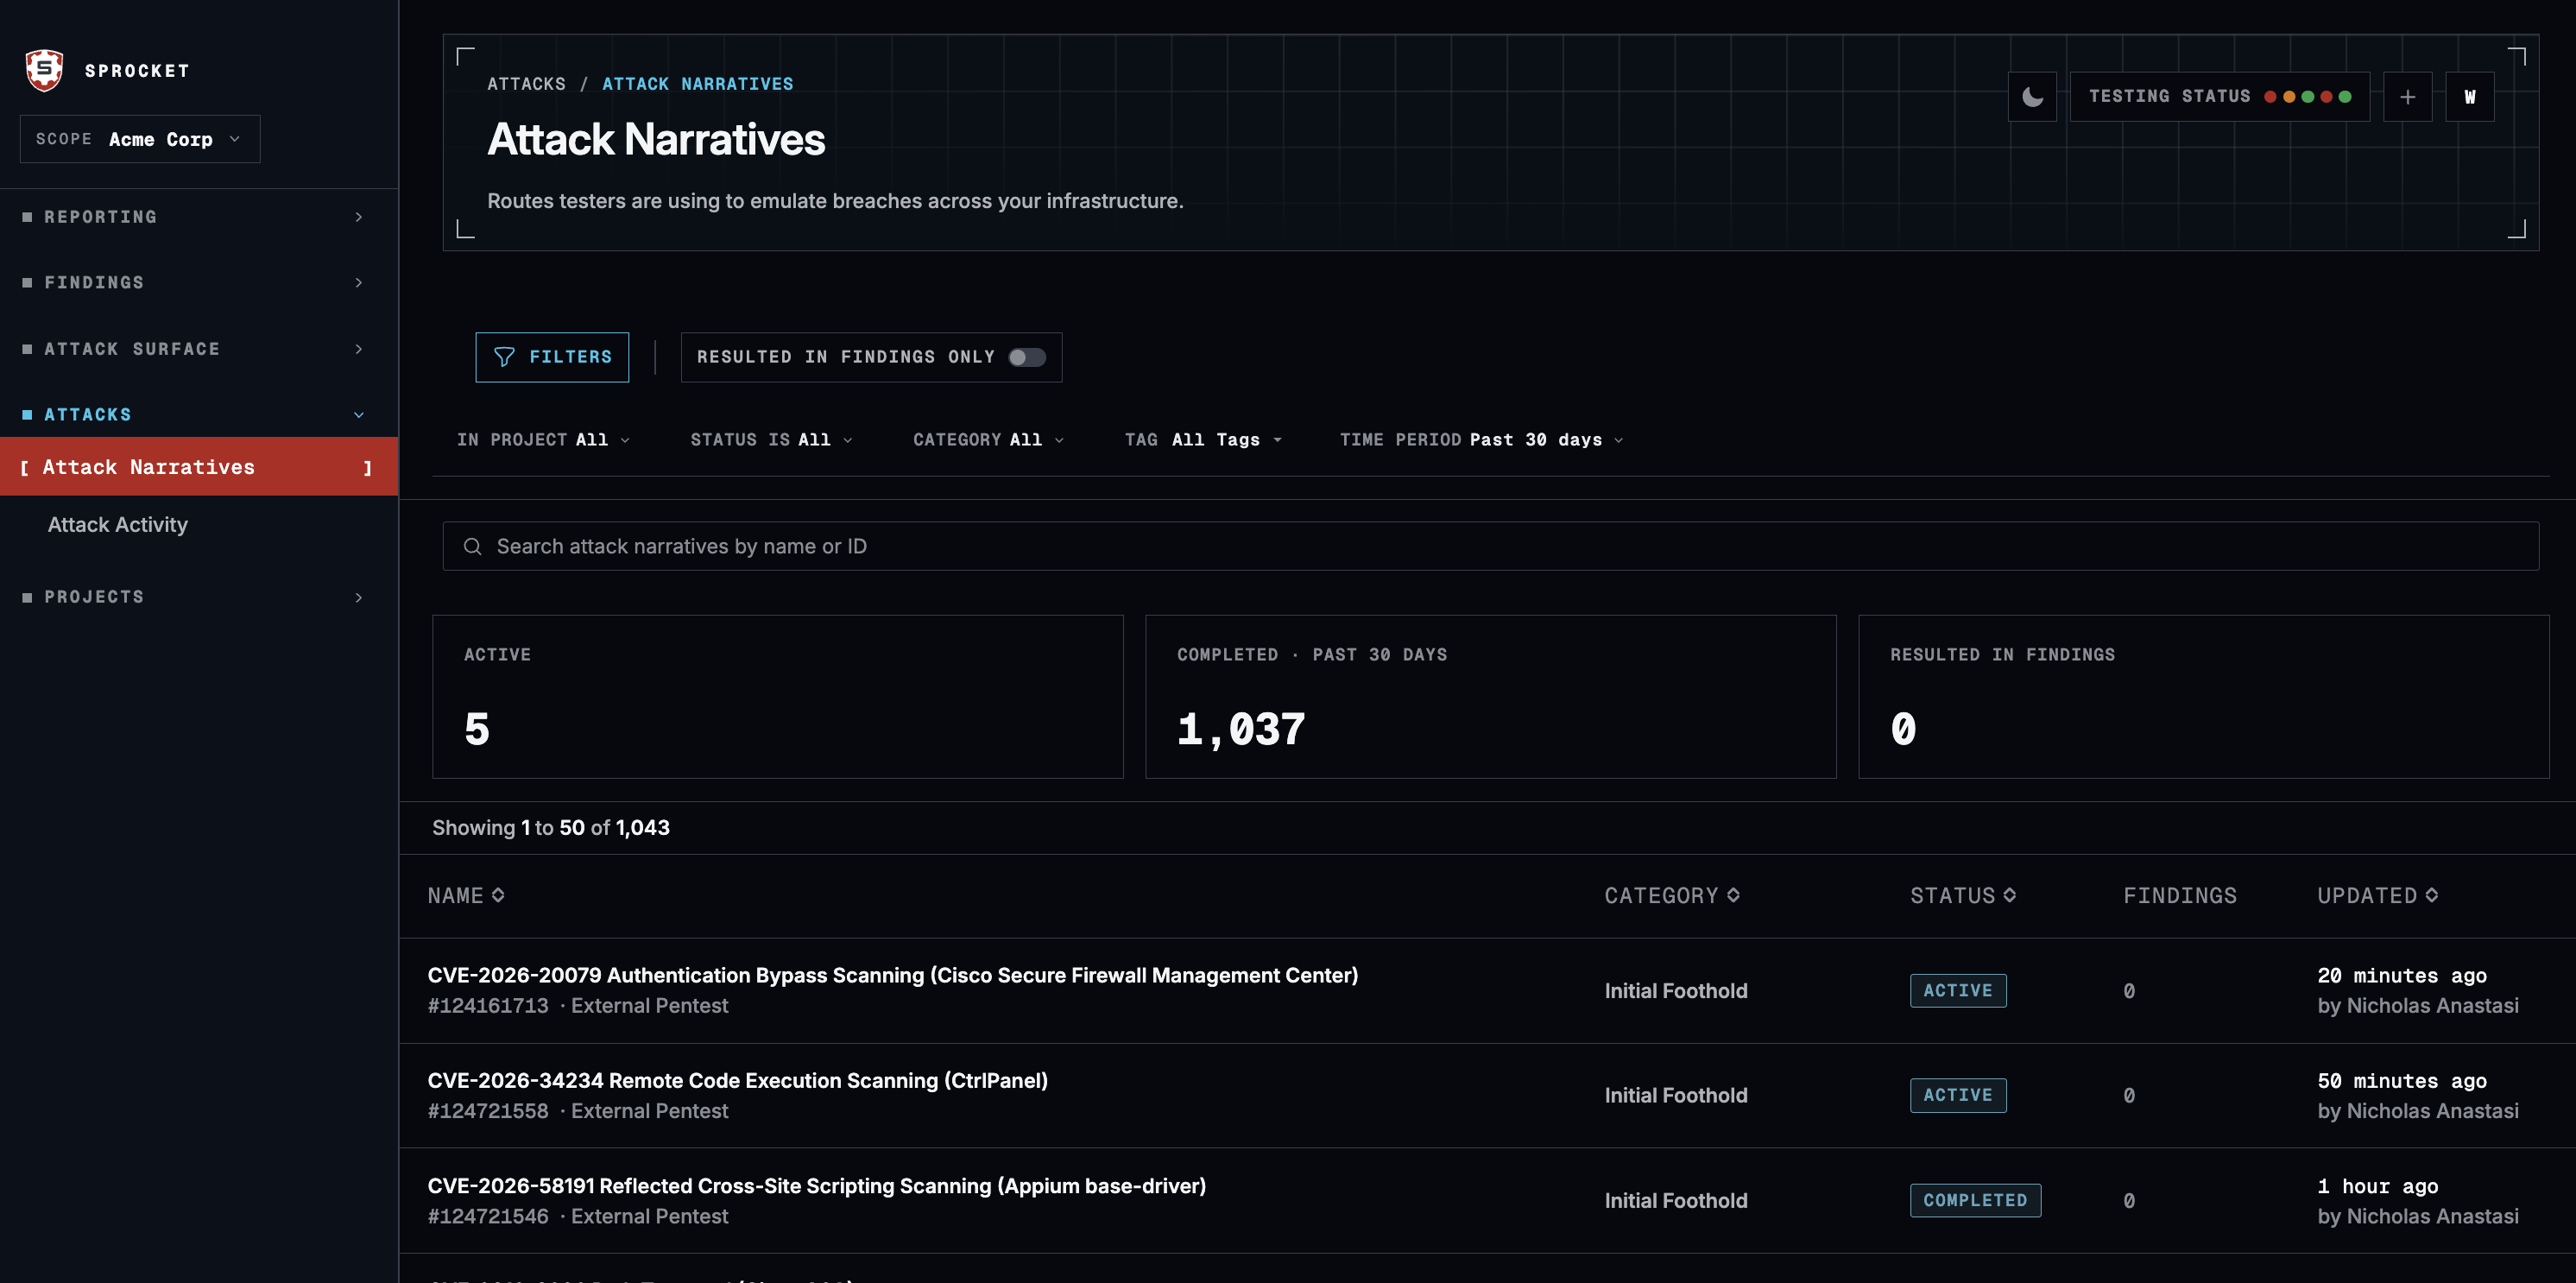This screenshot has height=1283, width=2576.
Task: Sort by Updated column arrows
Action: point(2432,895)
